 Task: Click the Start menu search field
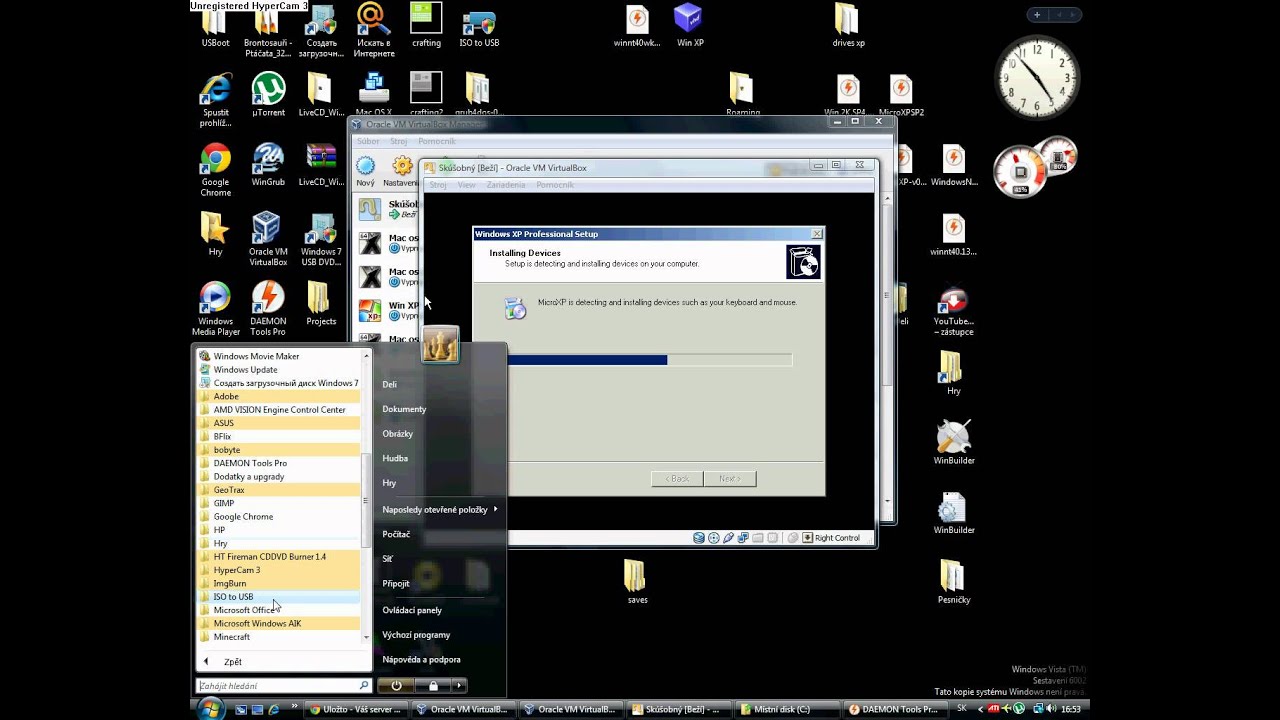coord(284,686)
